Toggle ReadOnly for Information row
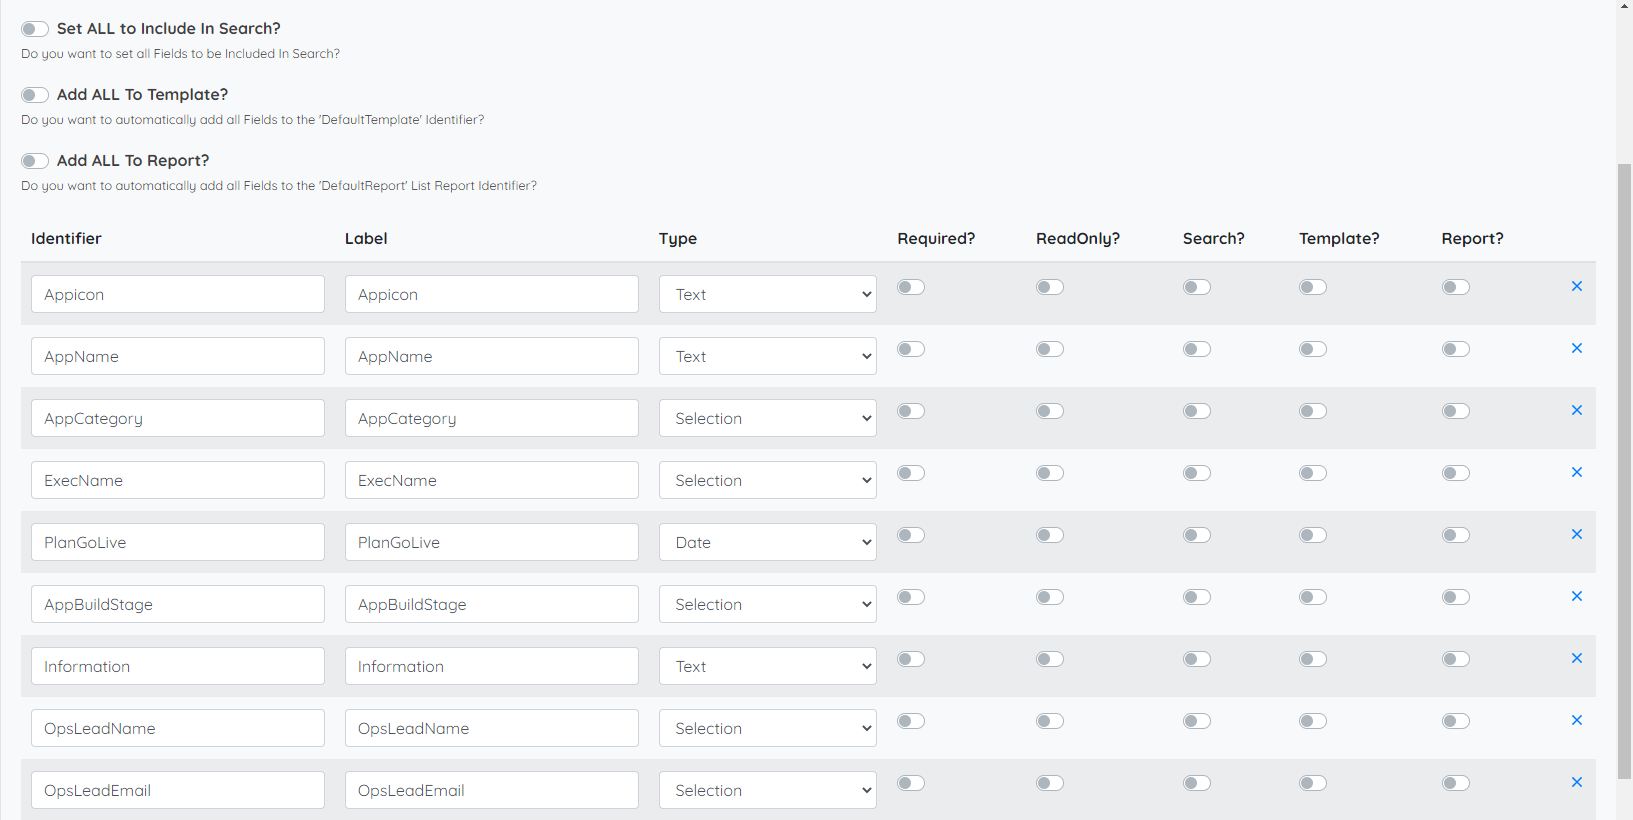Image resolution: width=1633 pixels, height=820 pixels. 1050,659
